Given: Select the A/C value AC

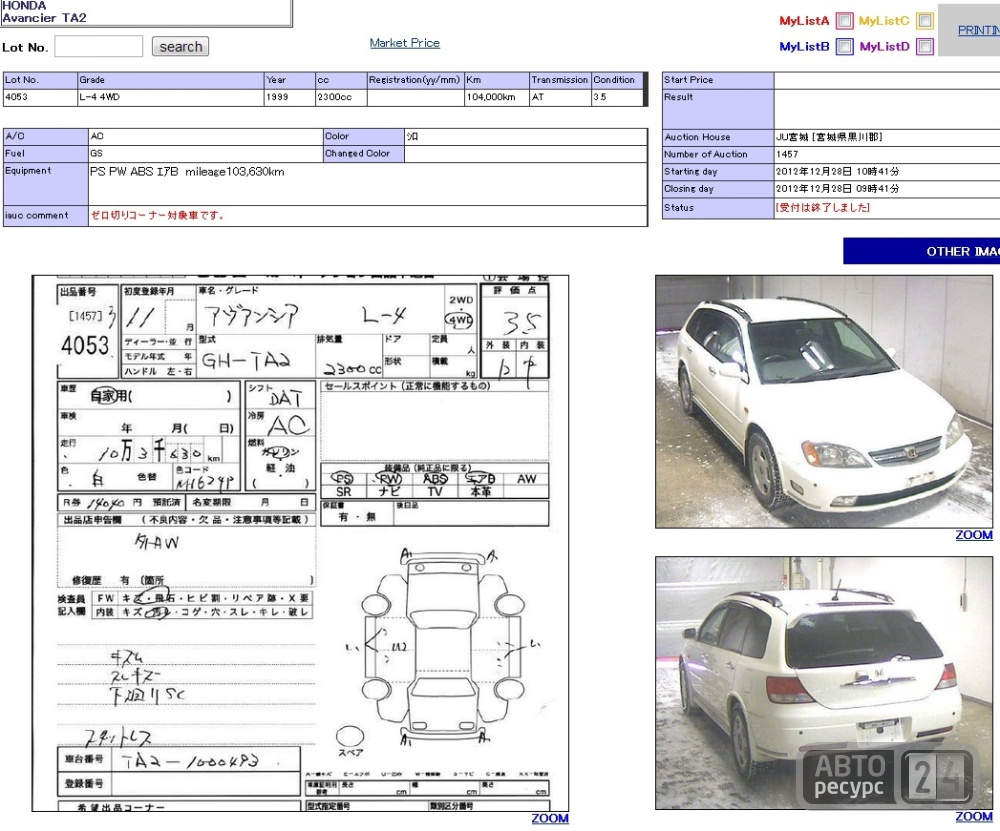Looking at the screenshot, I should tap(97, 136).
